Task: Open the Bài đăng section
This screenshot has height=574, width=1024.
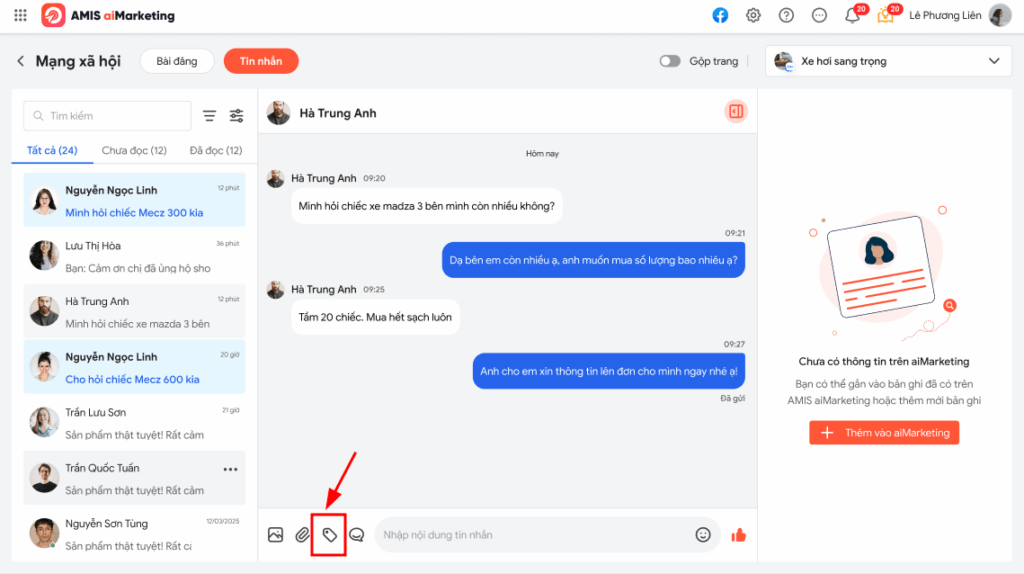Action: [x=177, y=61]
